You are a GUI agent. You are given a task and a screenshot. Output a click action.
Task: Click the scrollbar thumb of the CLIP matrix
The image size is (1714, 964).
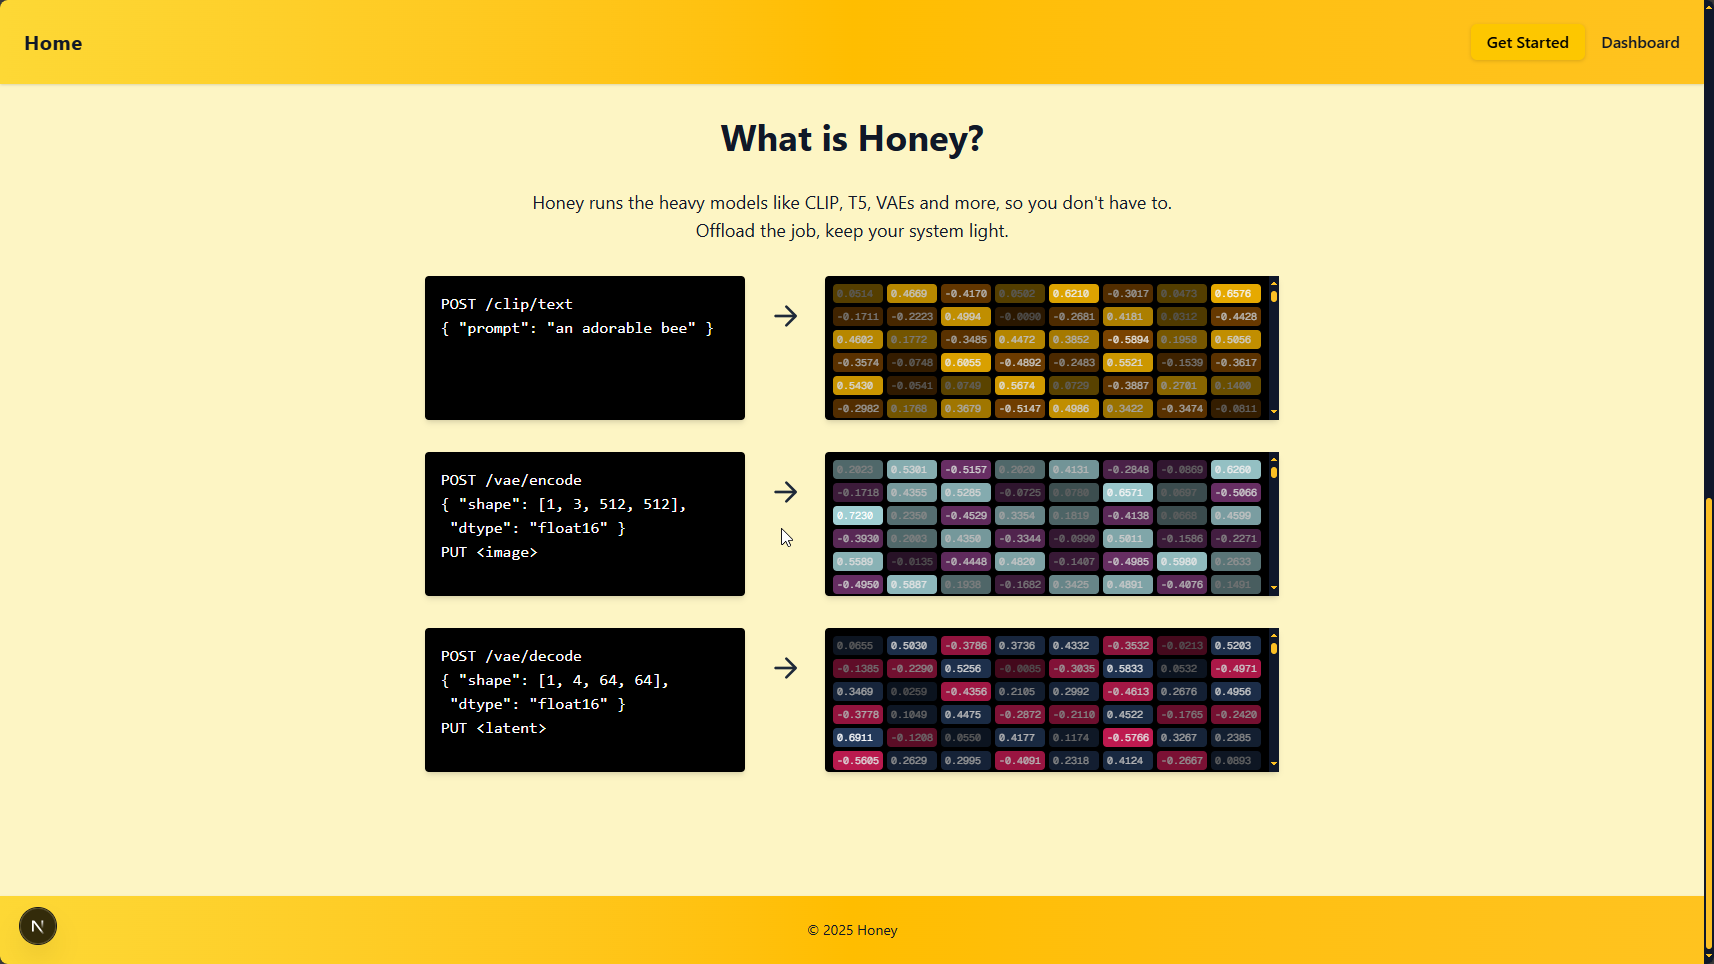[x=1274, y=296]
